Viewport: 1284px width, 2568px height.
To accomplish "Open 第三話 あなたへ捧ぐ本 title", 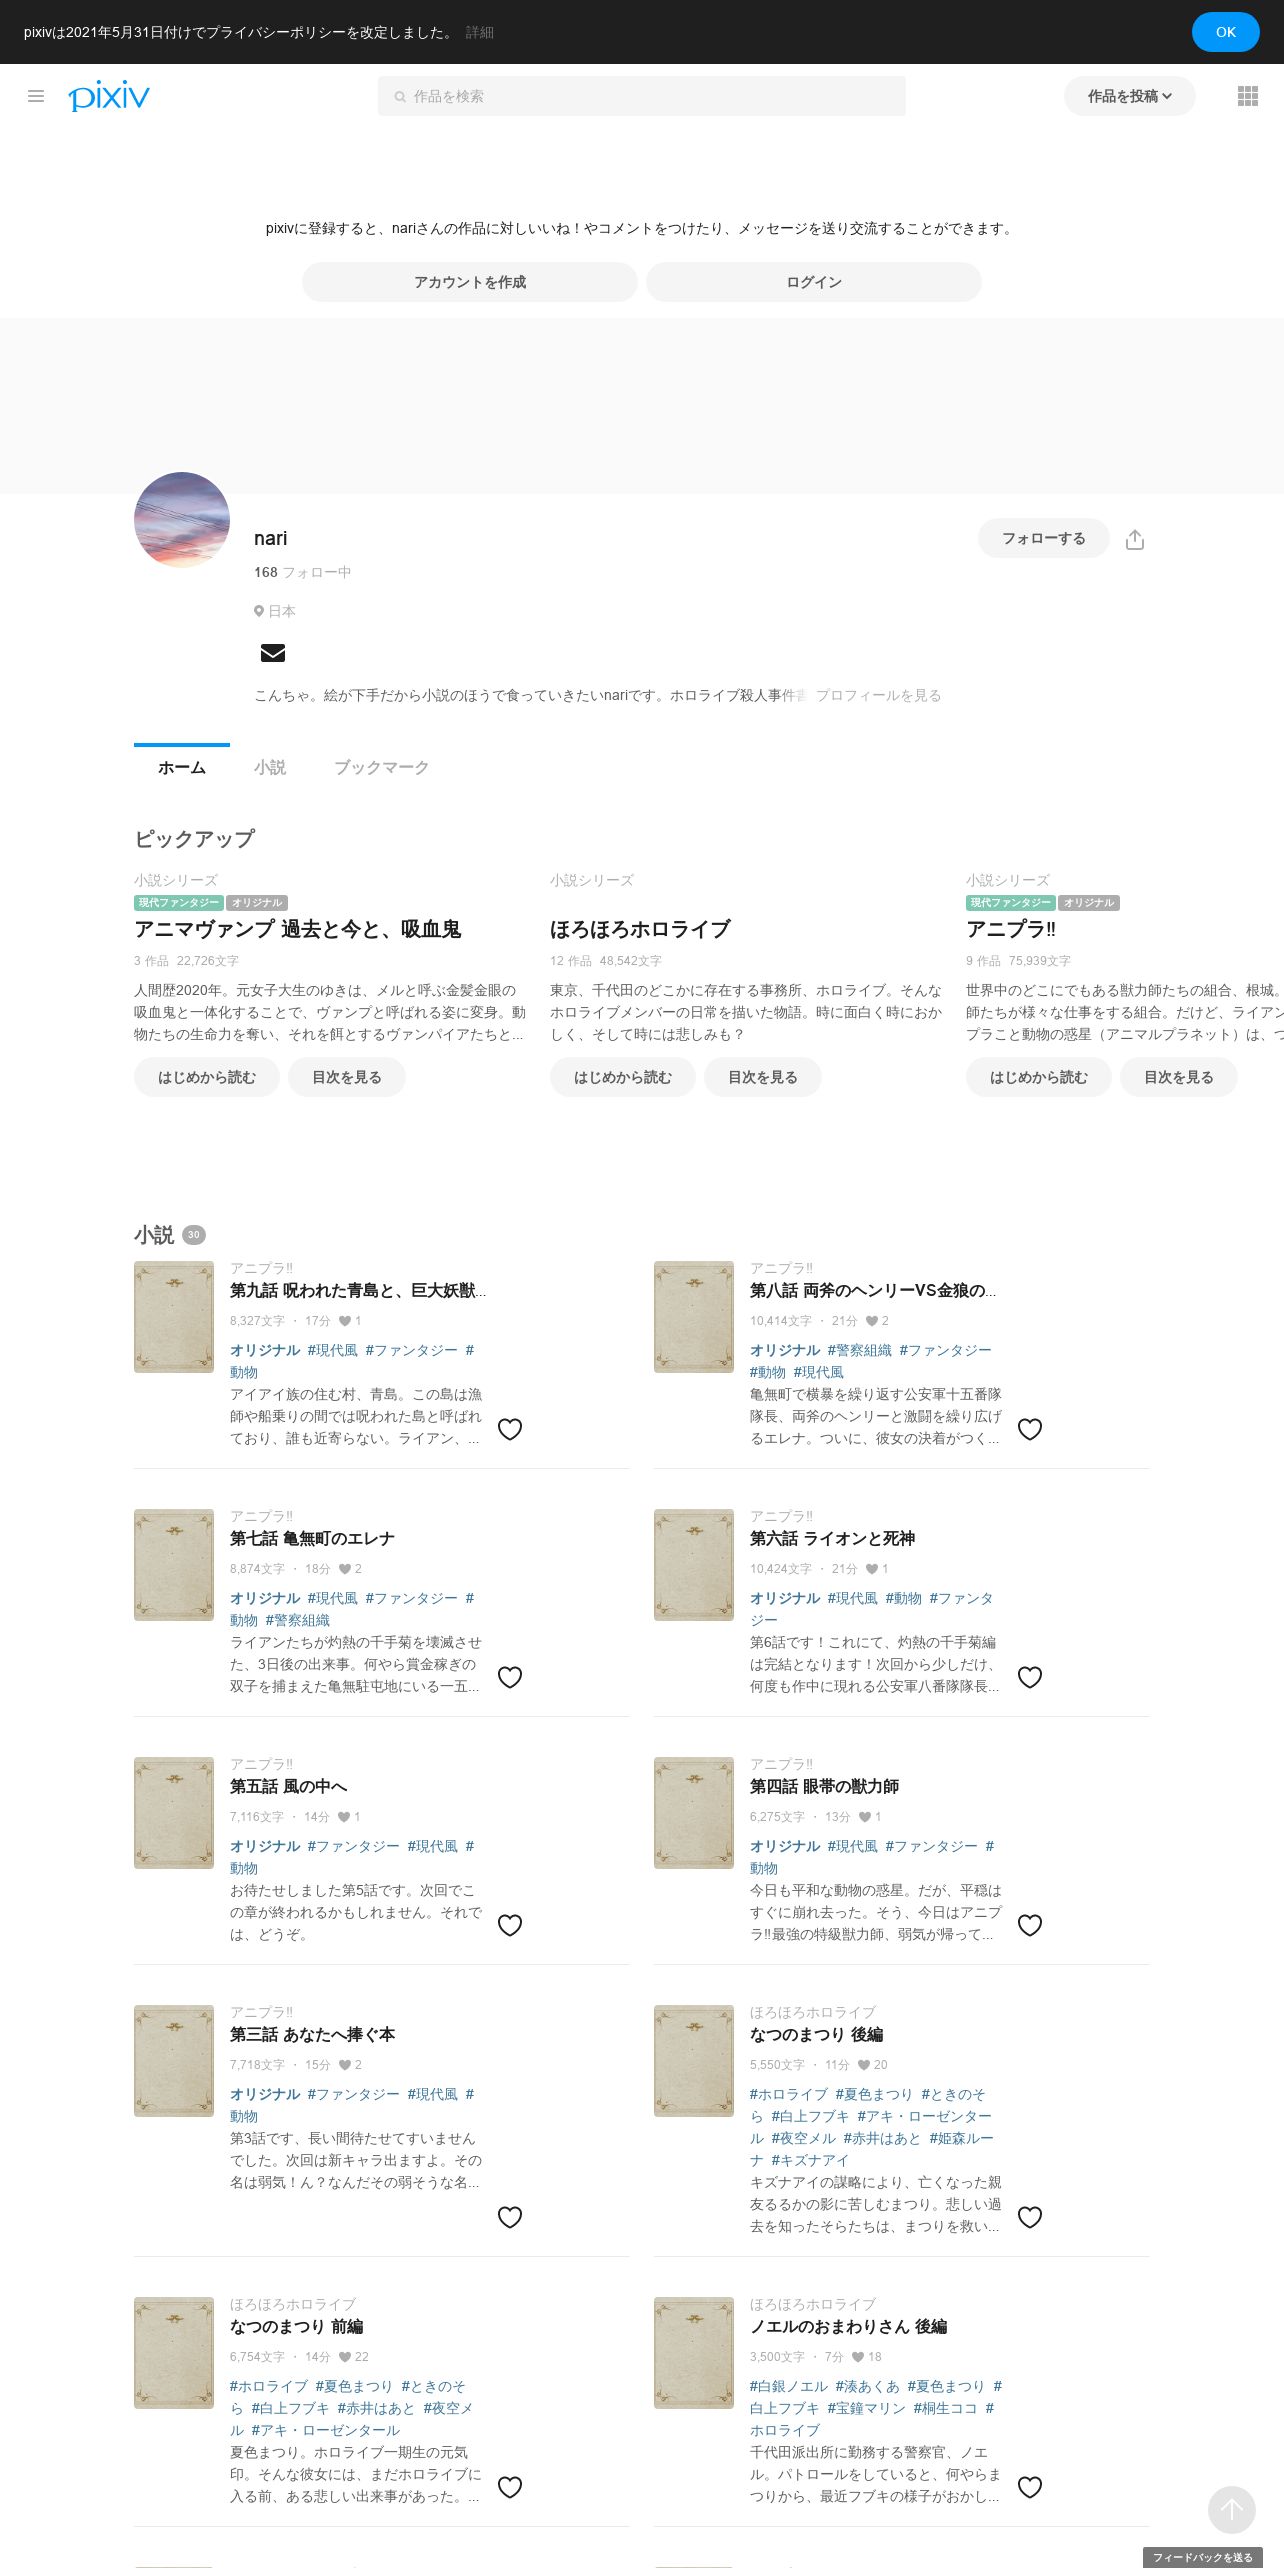I will coord(313,2035).
